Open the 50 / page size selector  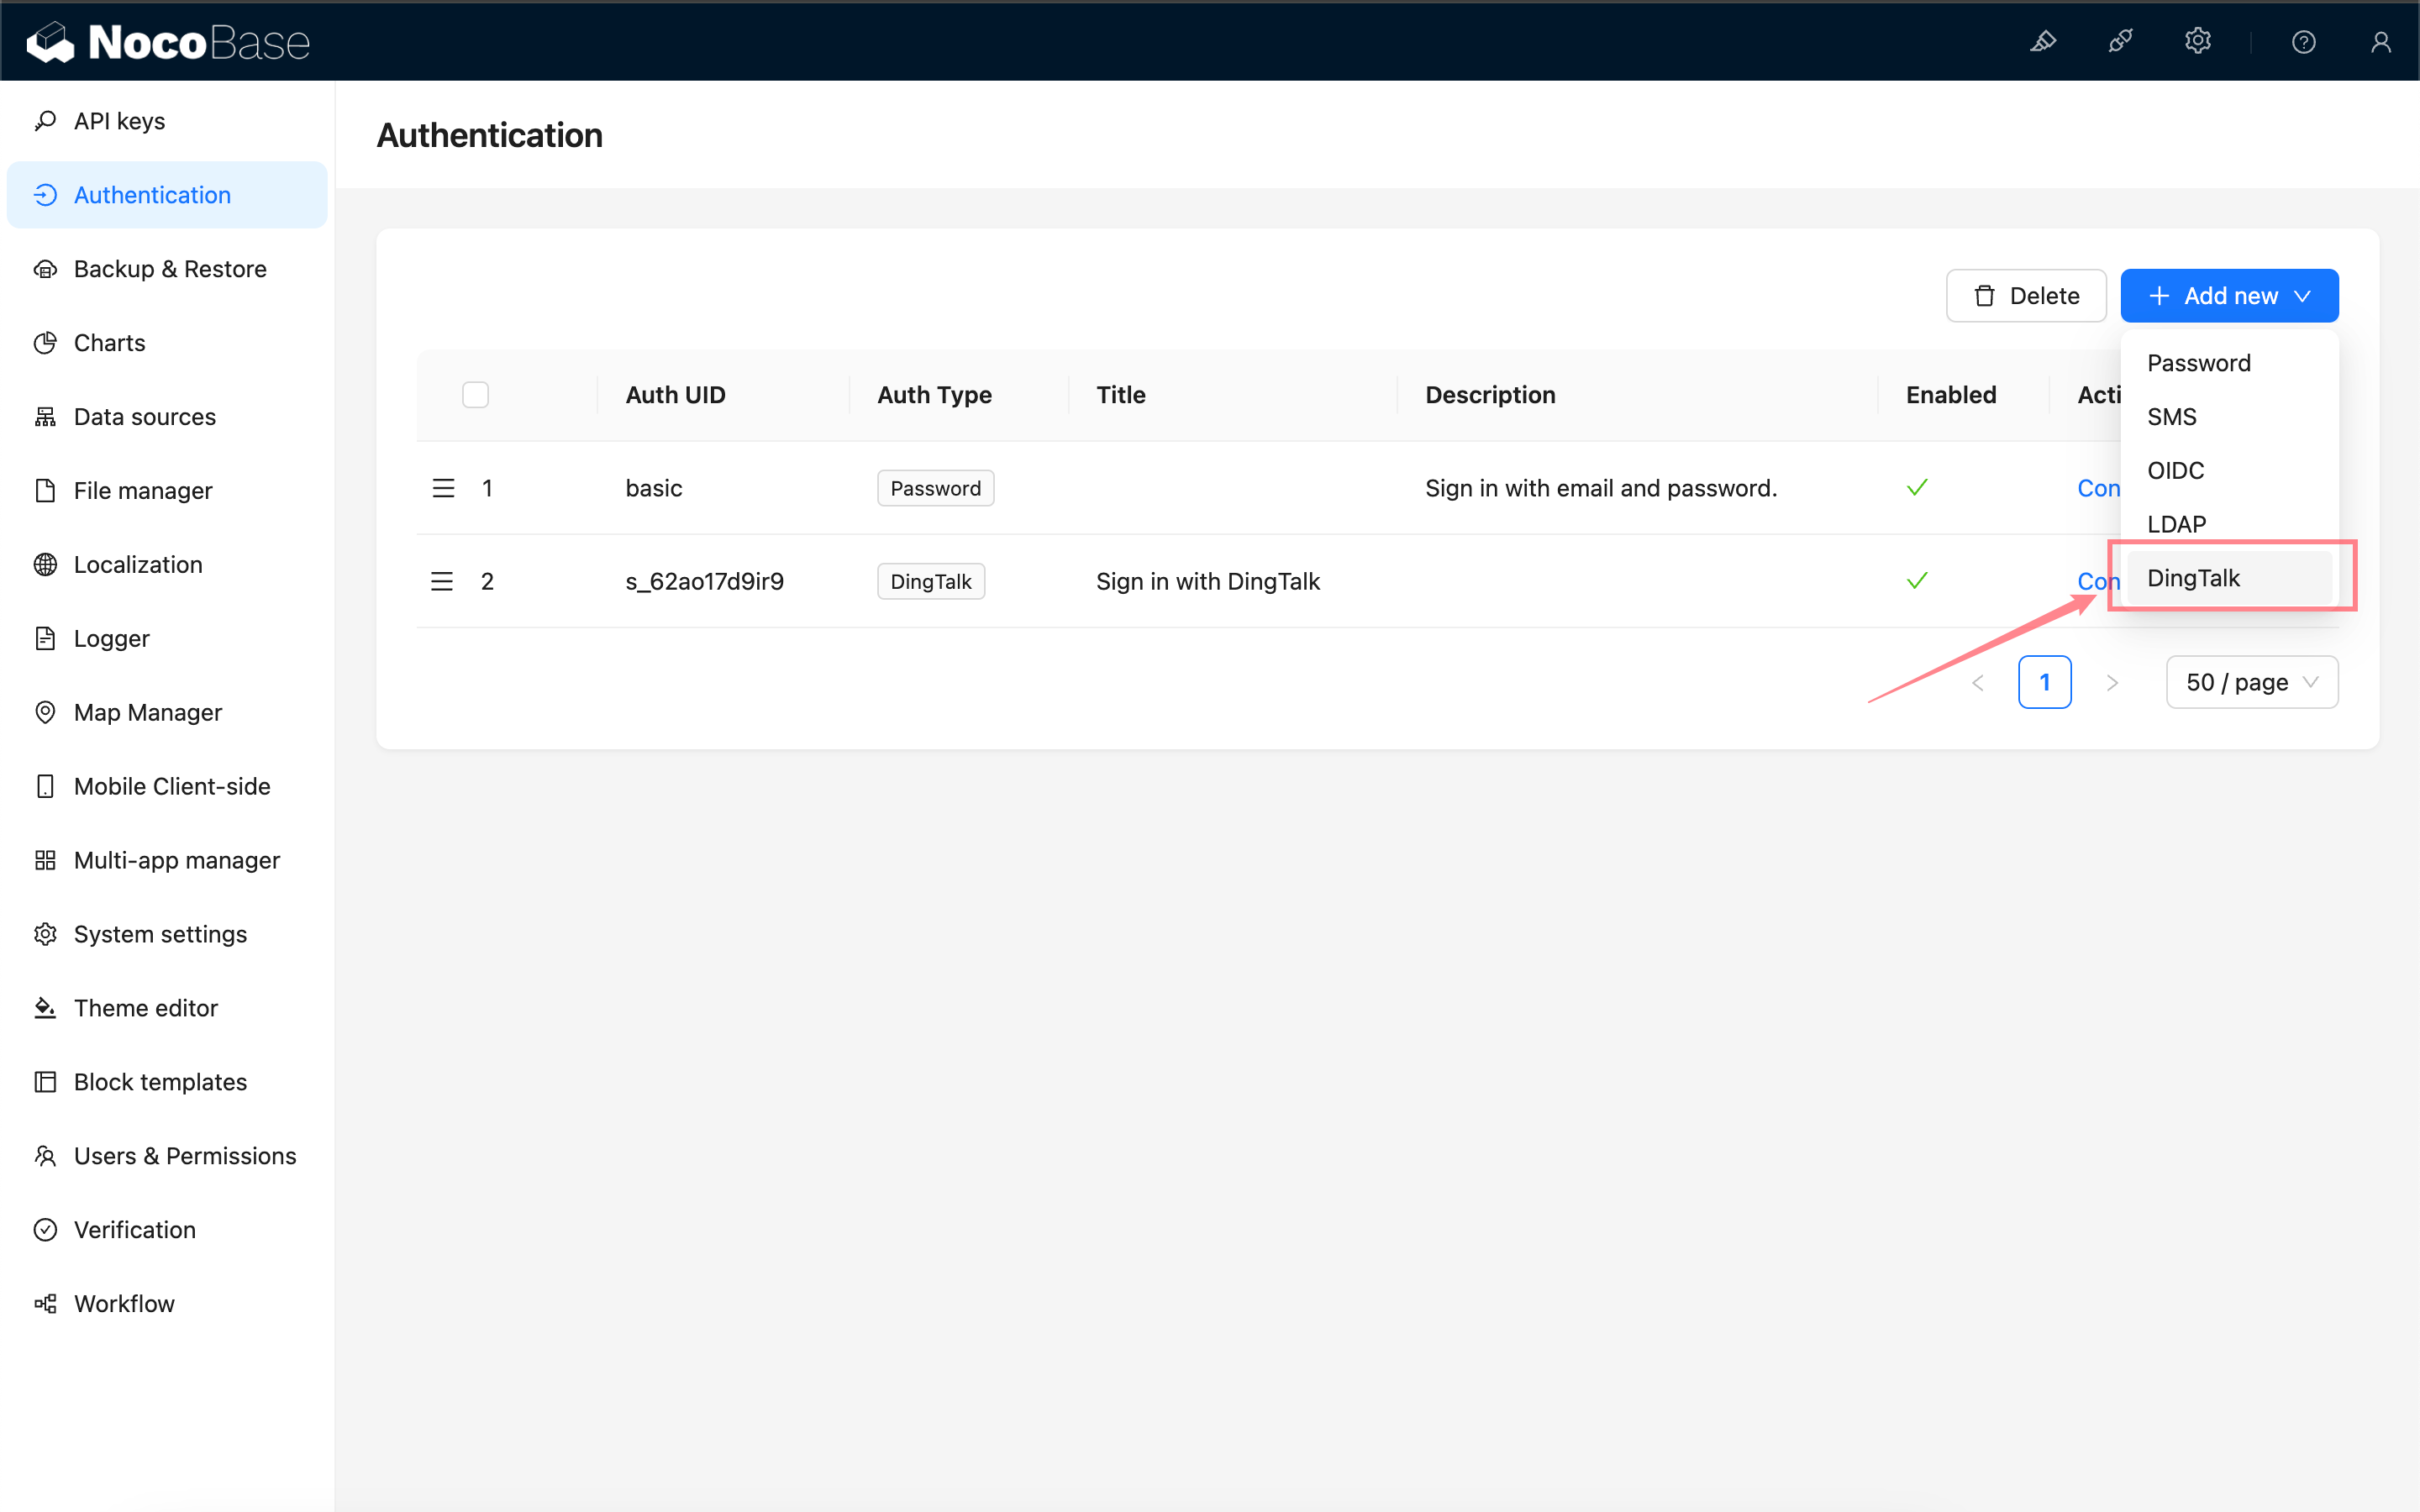point(2251,682)
